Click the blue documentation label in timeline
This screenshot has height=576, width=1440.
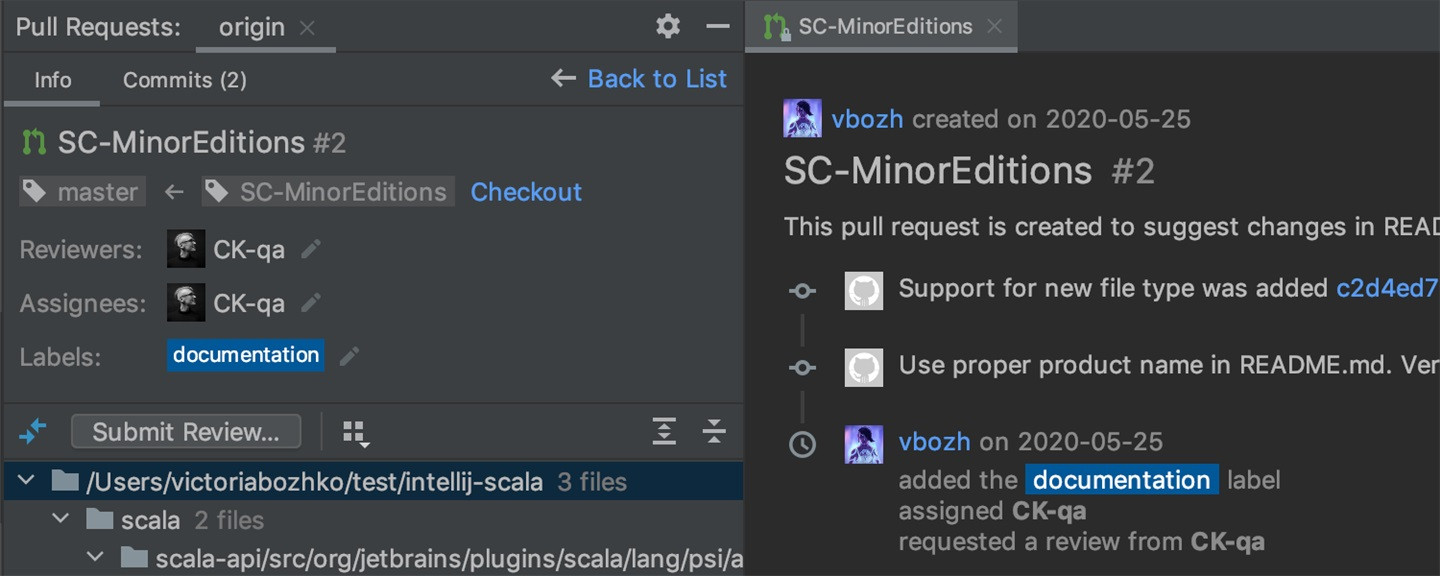1121,480
